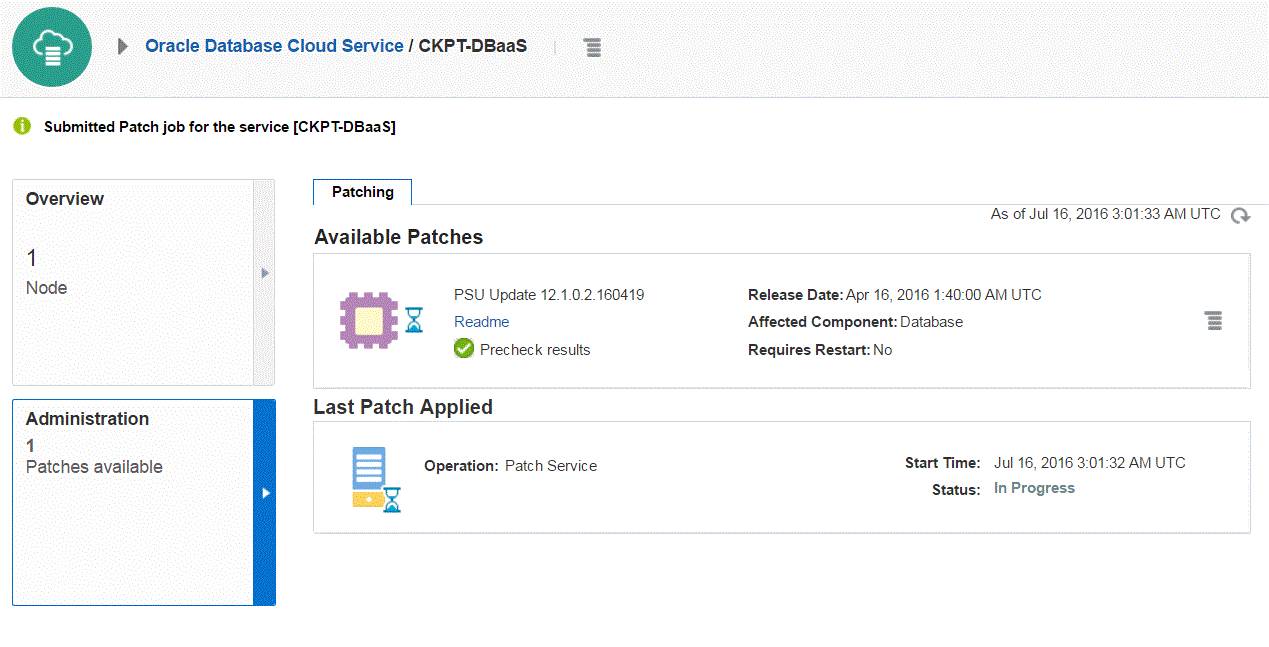Click the green cloud database service icon
Screen dimensions: 1269x647
tap(52, 47)
